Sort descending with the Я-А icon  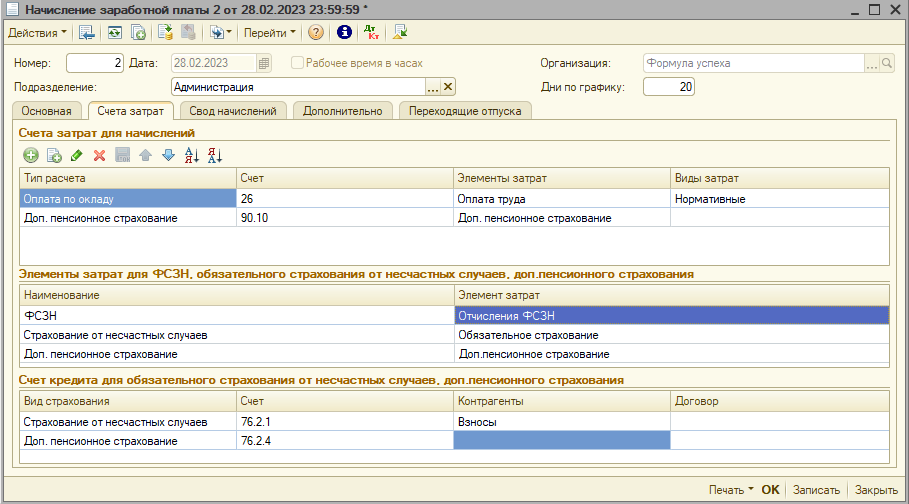(x=214, y=155)
